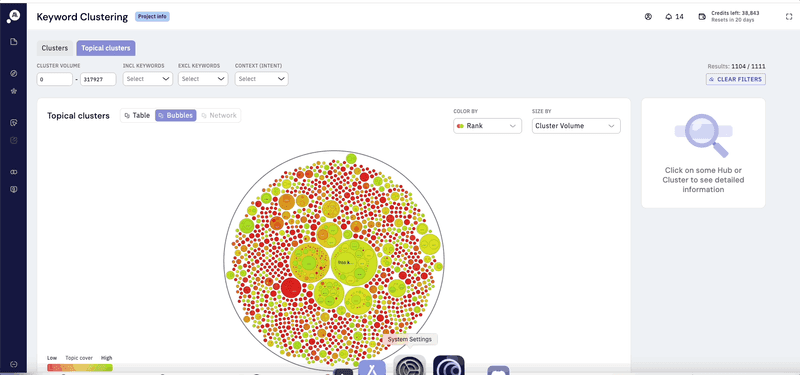Open System Settings in the dock
Viewport: 800px width, 375px height.
tap(409, 365)
